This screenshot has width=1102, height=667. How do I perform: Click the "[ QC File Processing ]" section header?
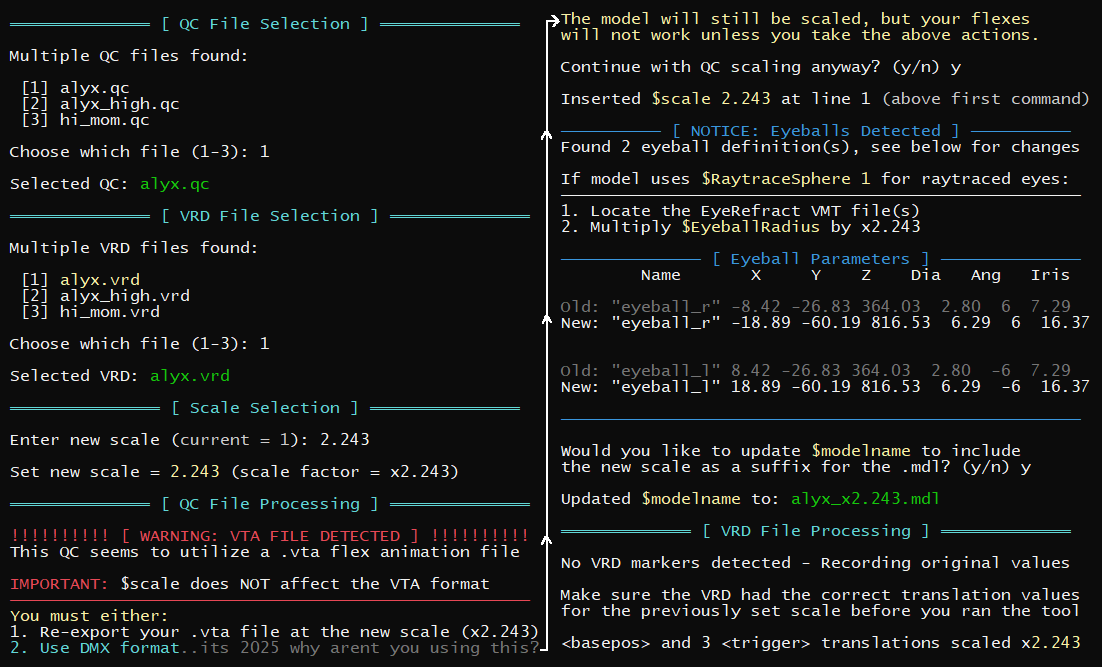pyautogui.click(x=270, y=504)
